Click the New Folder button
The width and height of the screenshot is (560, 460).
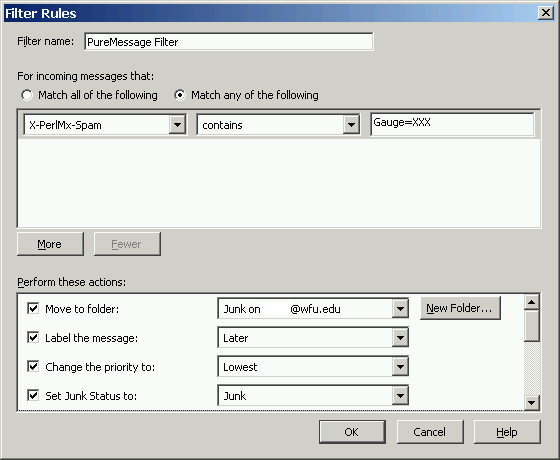[x=460, y=308]
